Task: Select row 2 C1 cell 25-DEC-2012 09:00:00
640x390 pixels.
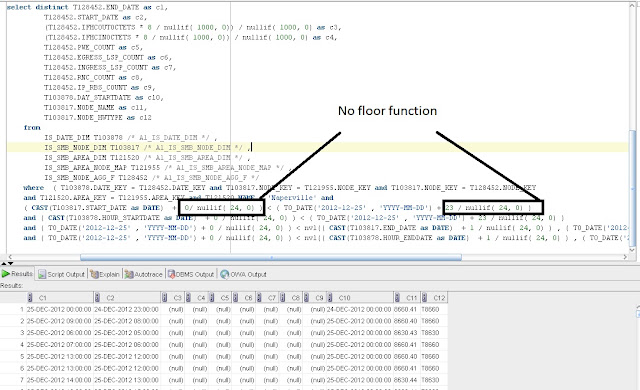Action: [59, 321]
